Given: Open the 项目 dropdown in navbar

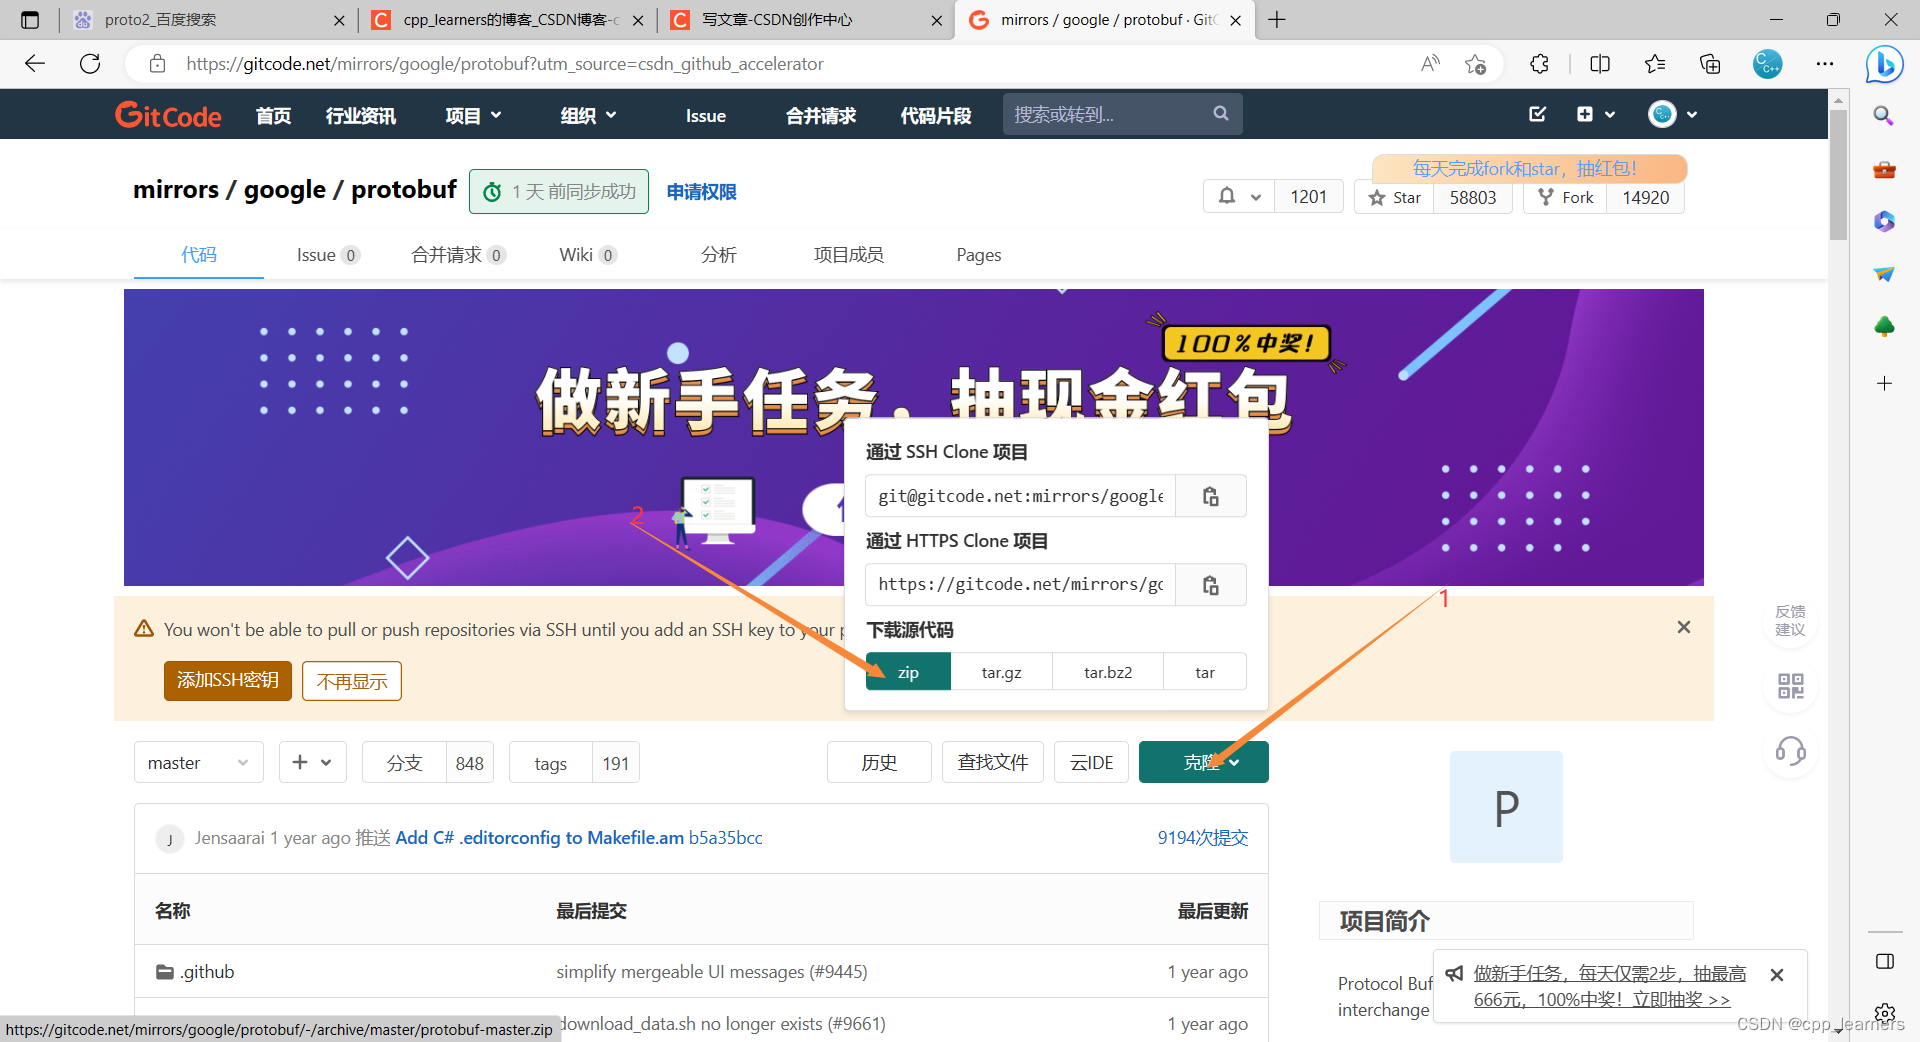Looking at the screenshot, I should tap(473, 116).
